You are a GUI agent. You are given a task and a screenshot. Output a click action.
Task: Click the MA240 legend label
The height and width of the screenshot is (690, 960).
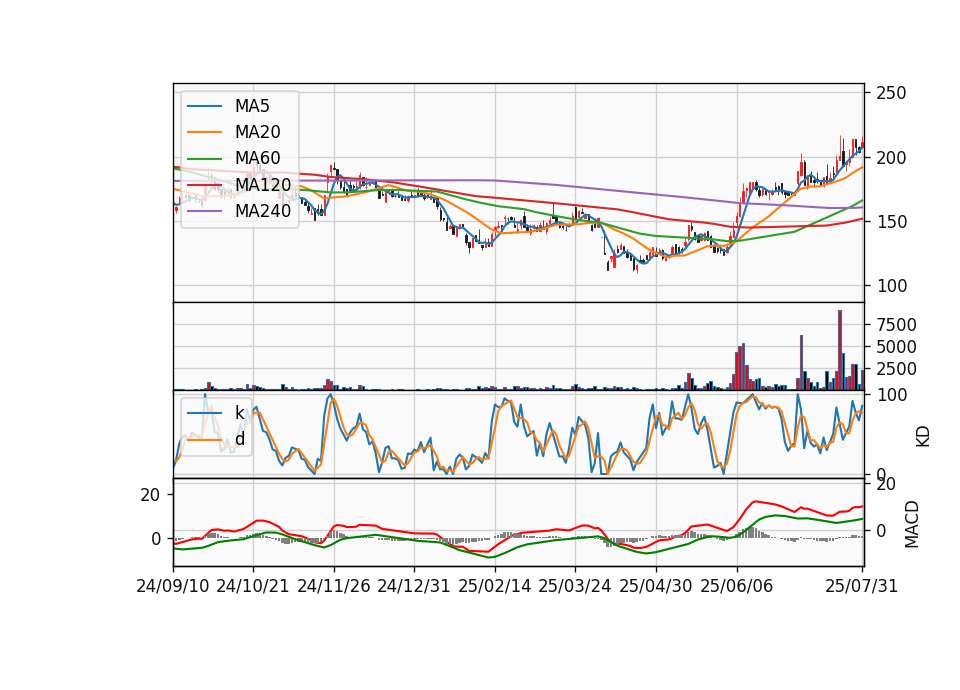tap(263, 211)
